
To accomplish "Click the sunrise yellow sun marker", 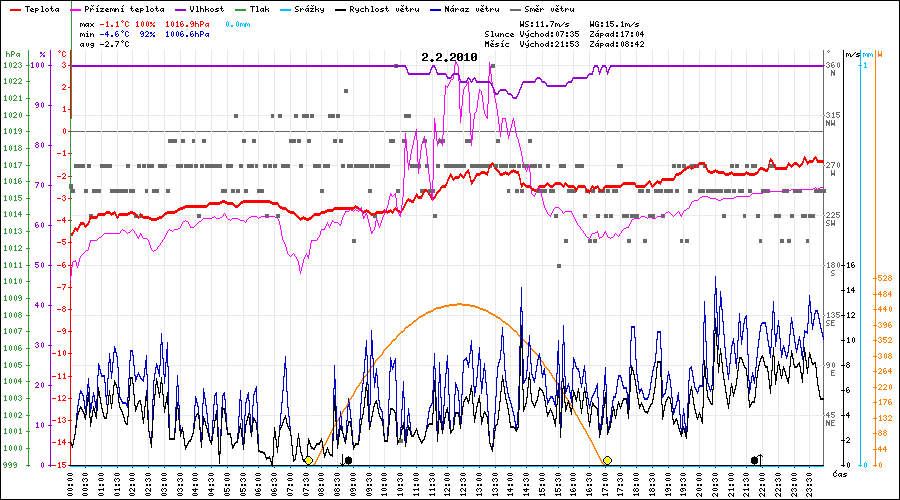I will (x=308, y=461).
